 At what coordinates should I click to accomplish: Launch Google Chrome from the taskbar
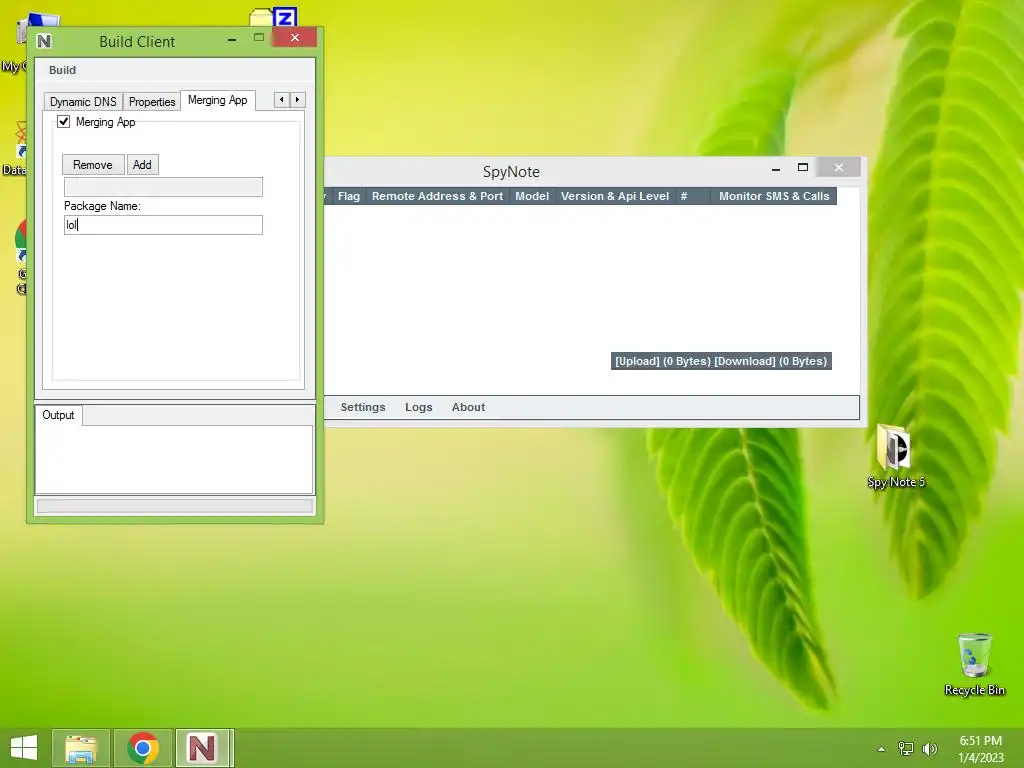point(143,748)
